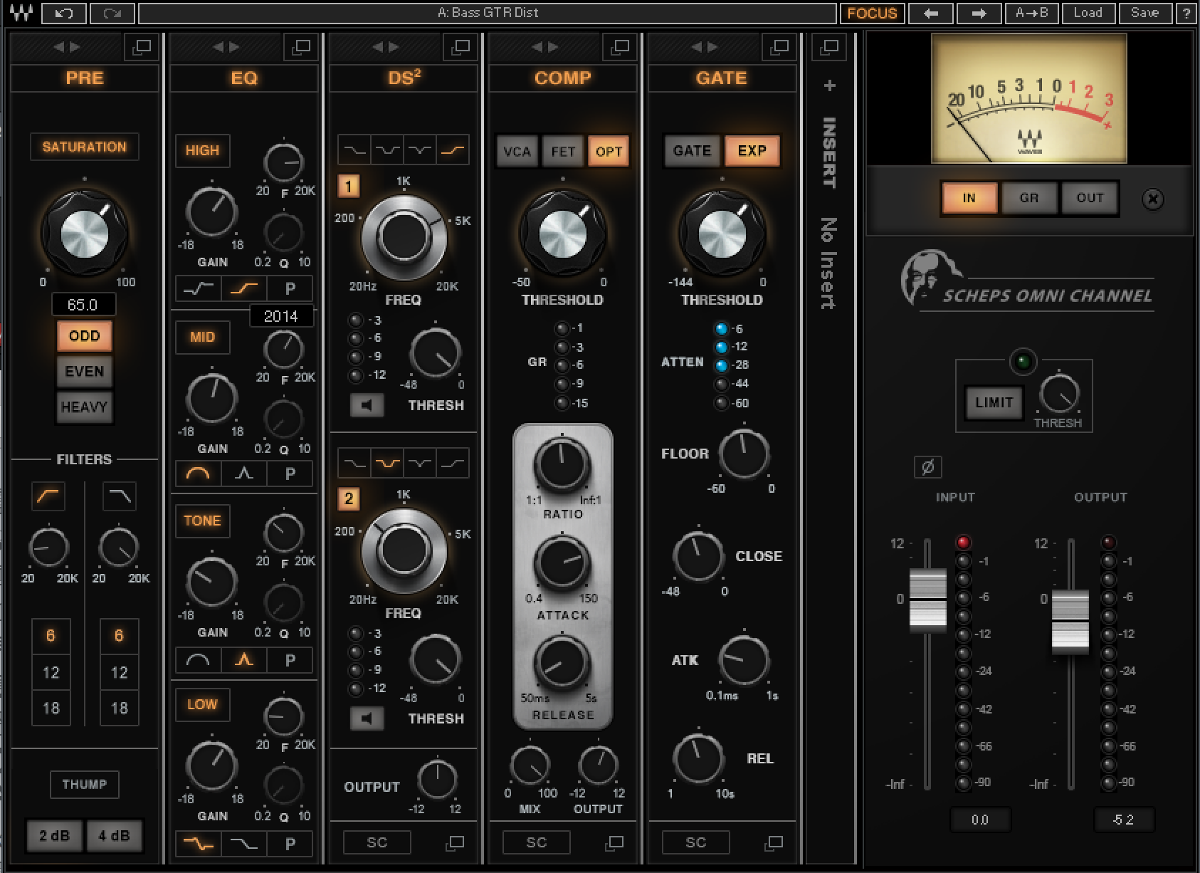The image size is (1200, 873).
Task: Select EVEN saturation mode
Action: [x=84, y=372]
